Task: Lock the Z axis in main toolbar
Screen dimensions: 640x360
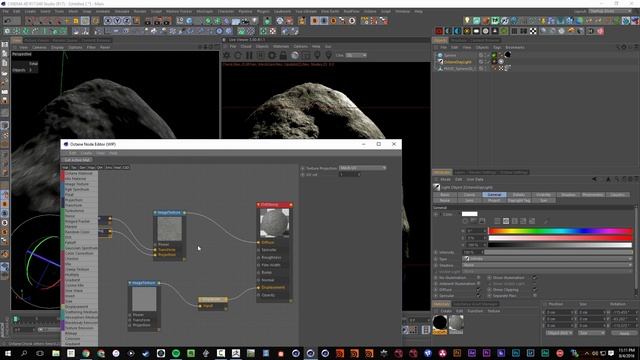Action: coord(127,21)
